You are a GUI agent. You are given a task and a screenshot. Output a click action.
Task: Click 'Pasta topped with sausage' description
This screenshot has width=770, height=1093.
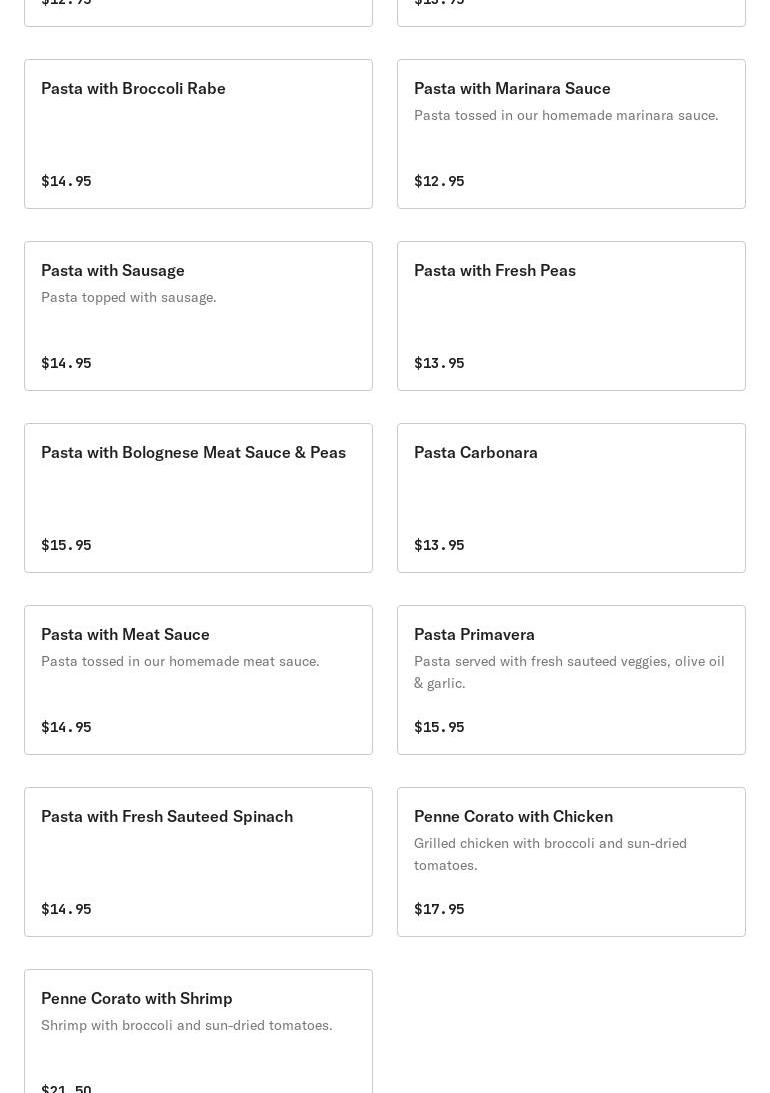coord(129,298)
